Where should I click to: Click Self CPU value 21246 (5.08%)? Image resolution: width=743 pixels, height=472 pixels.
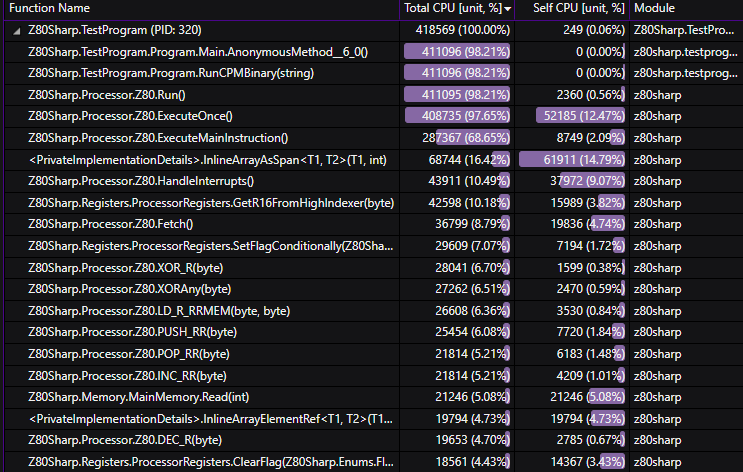588,397
